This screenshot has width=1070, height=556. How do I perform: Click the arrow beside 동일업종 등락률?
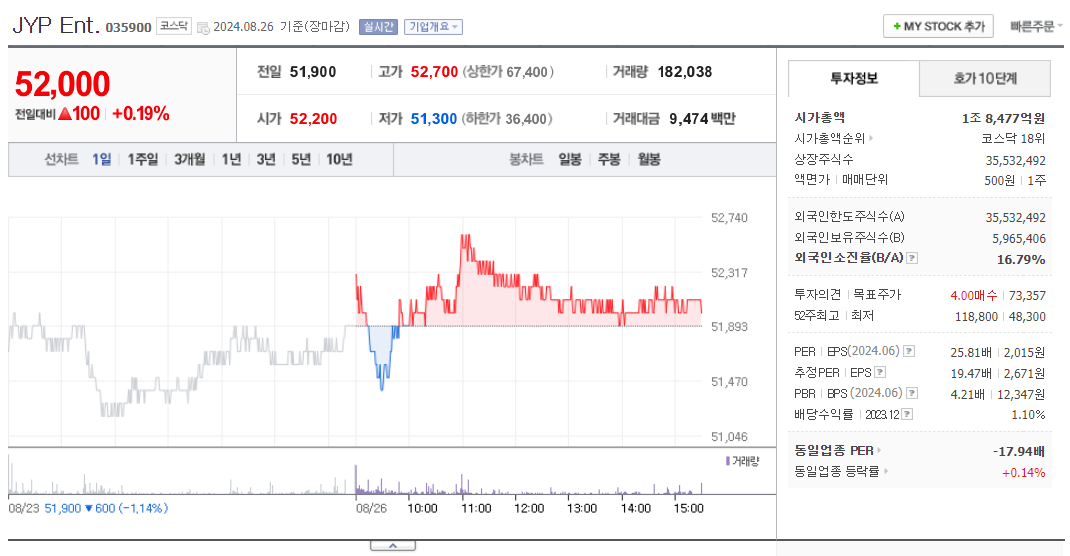pos(886,471)
